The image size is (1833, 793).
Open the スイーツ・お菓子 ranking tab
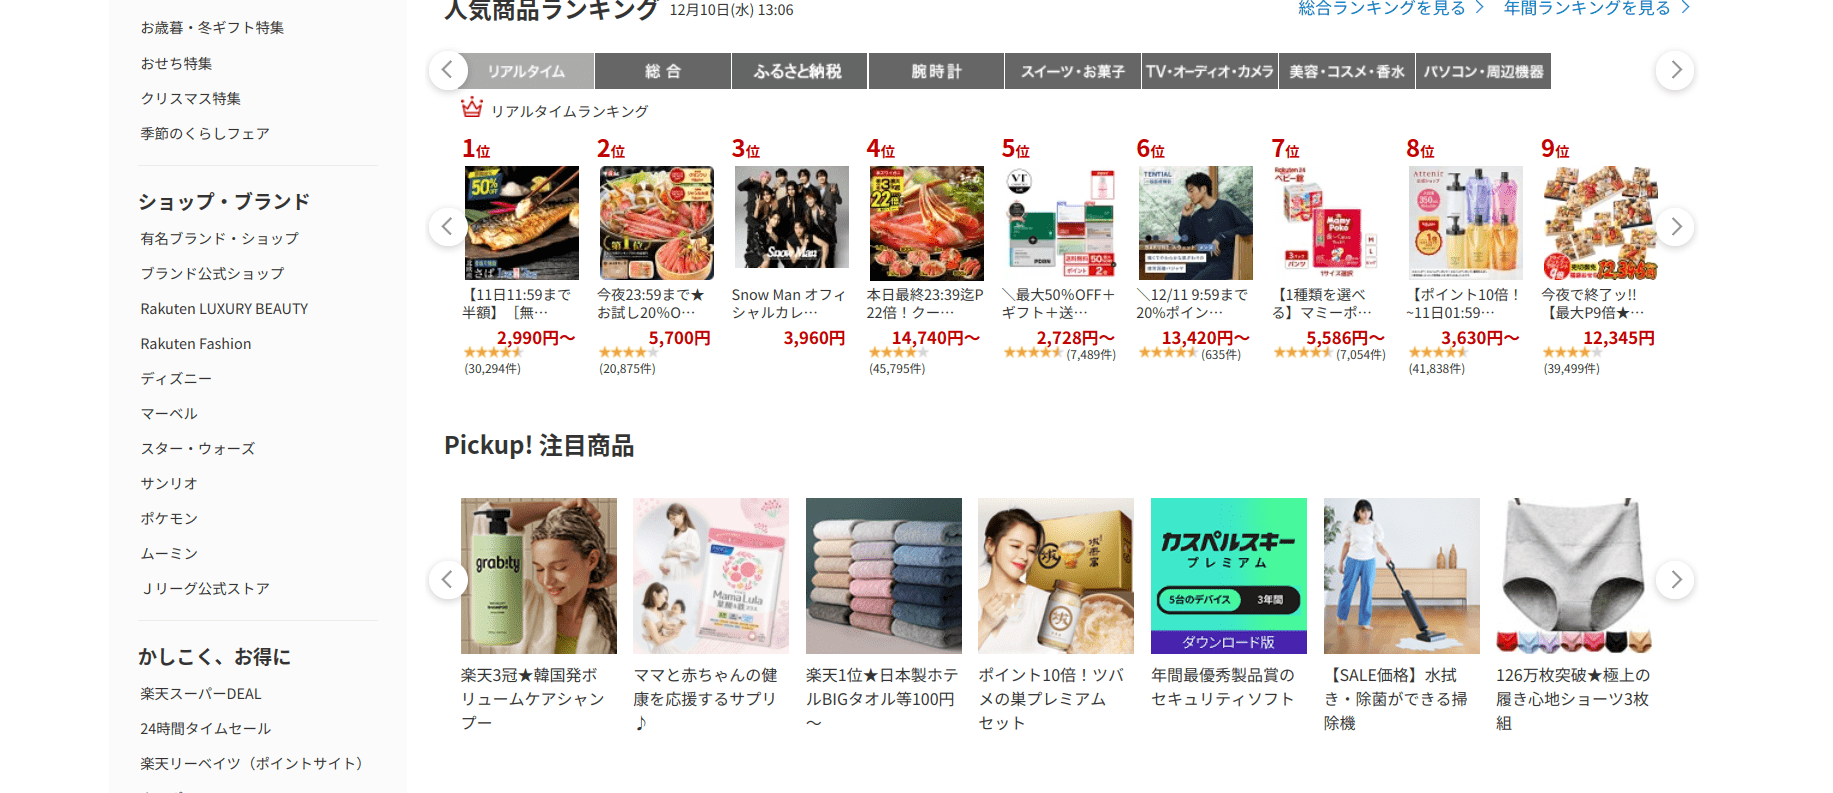pyautogui.click(x=1073, y=71)
